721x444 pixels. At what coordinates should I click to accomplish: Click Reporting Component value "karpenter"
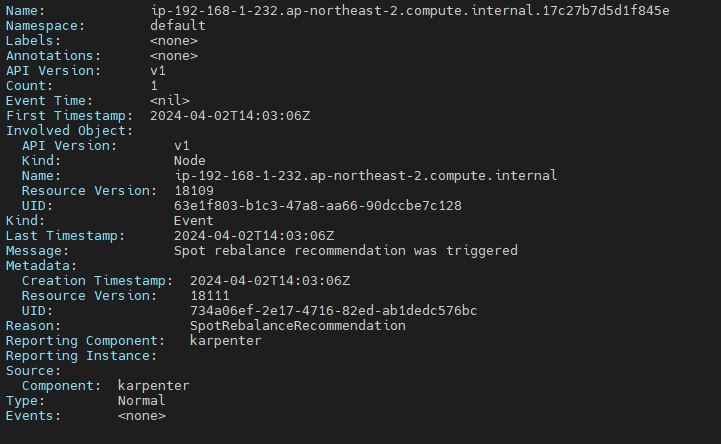pos(225,340)
